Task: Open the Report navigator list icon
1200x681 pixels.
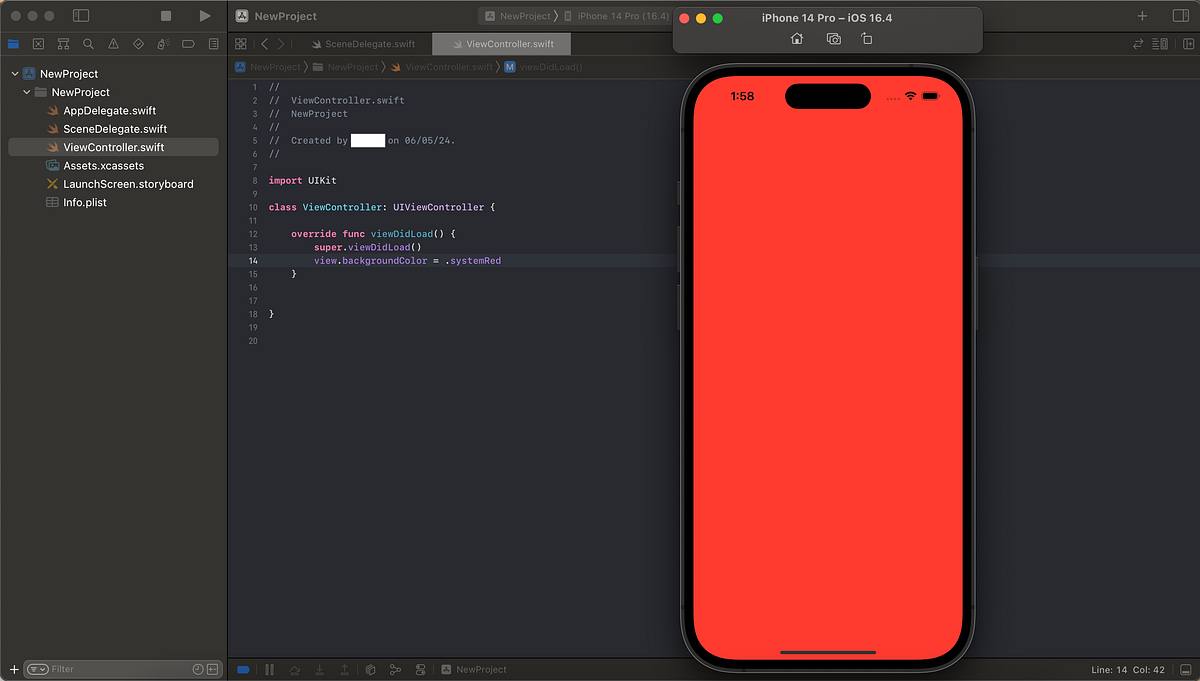Action: pos(212,43)
